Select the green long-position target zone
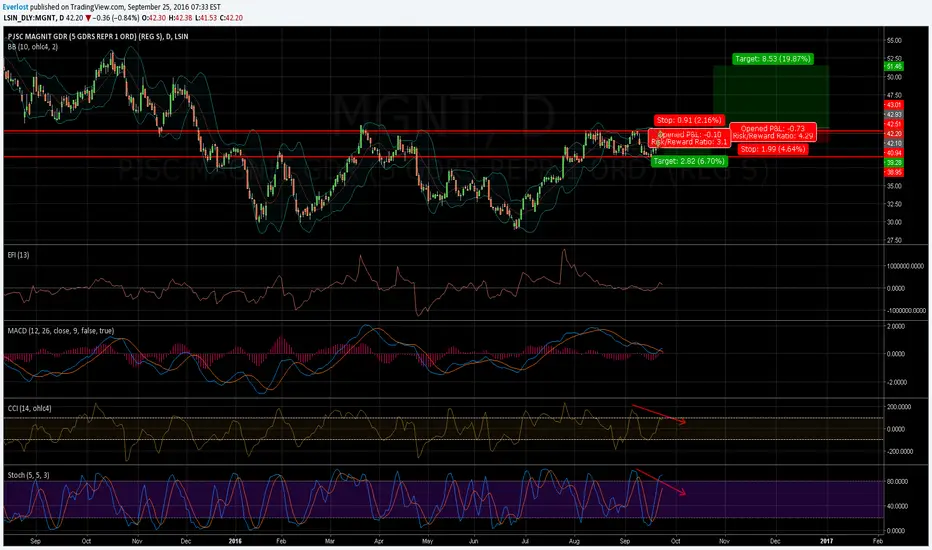The height and width of the screenshot is (550, 932). (771, 98)
